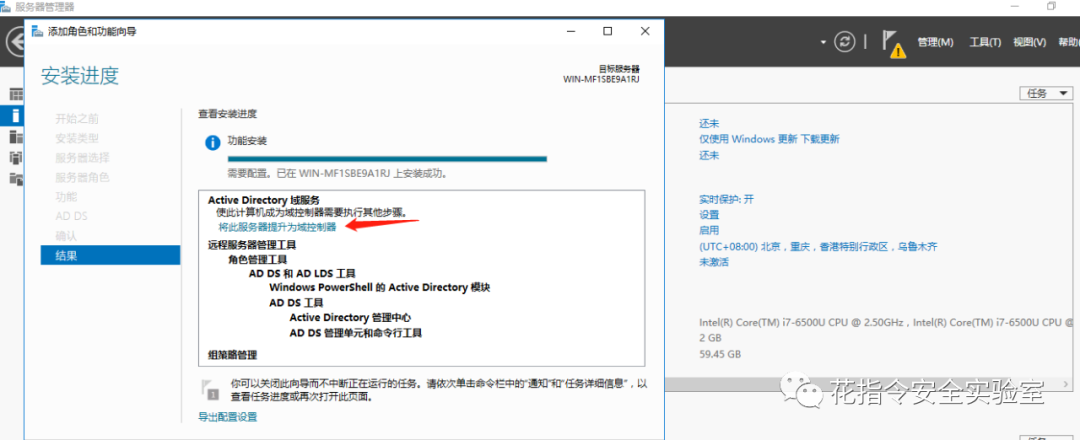Click the 角色管理工具 row

click(x=258, y=260)
